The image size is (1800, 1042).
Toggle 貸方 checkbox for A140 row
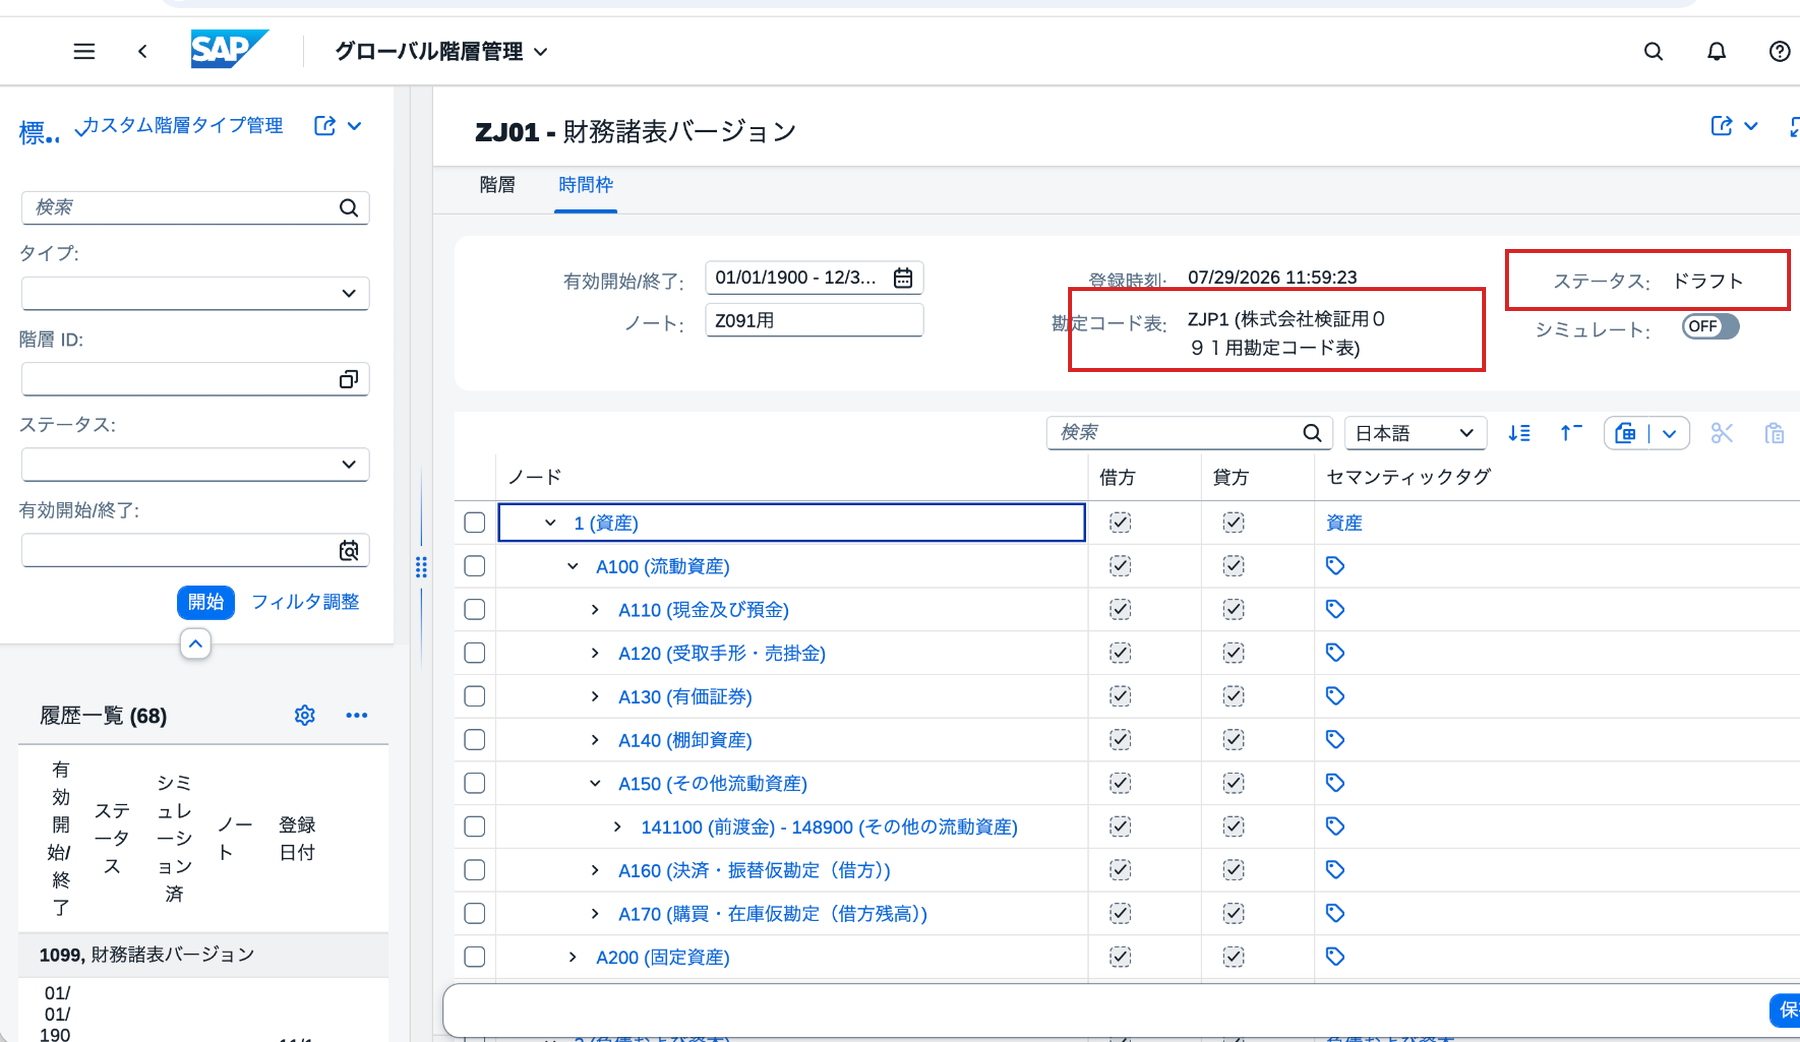pos(1233,740)
